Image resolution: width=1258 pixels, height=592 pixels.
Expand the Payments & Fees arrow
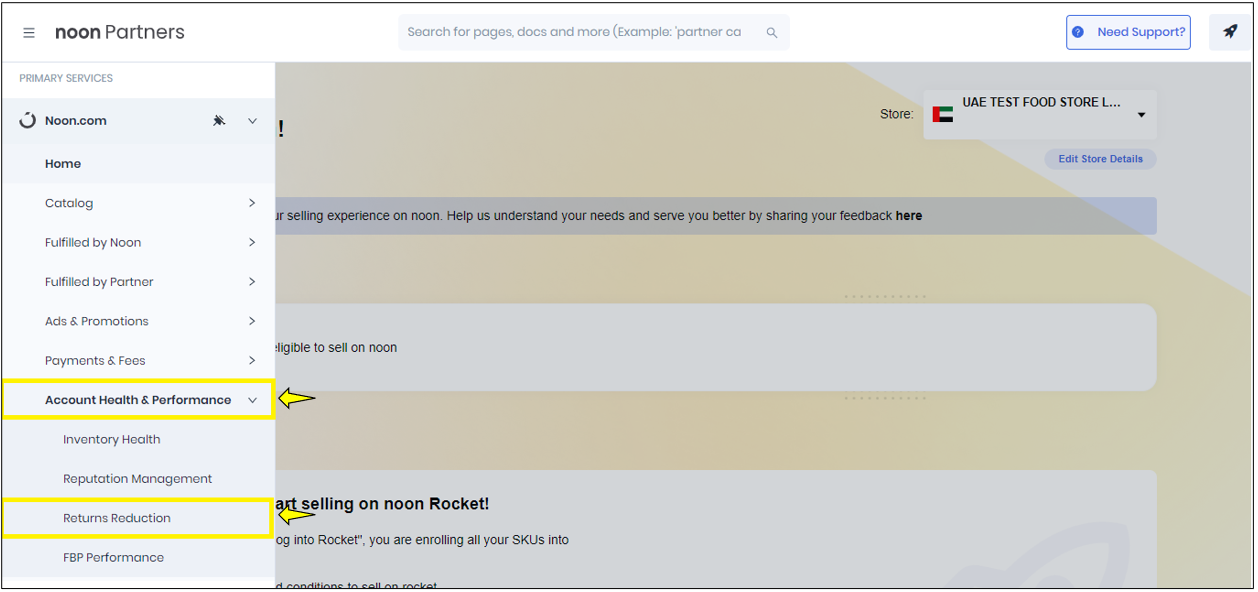(252, 360)
